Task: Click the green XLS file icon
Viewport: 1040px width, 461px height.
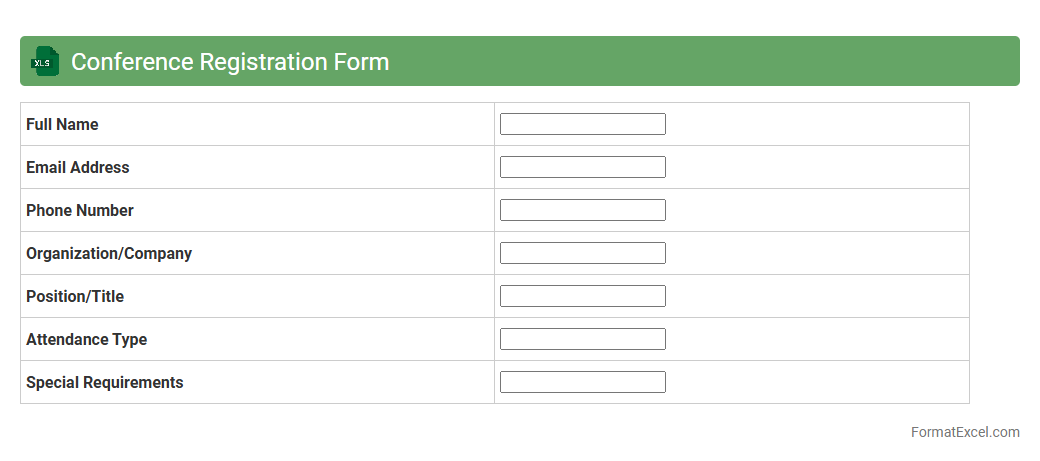Action: 45,61
